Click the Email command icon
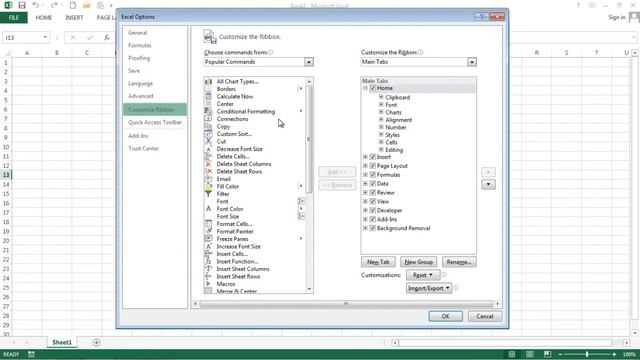The width and height of the screenshot is (640, 360). [x=208, y=179]
